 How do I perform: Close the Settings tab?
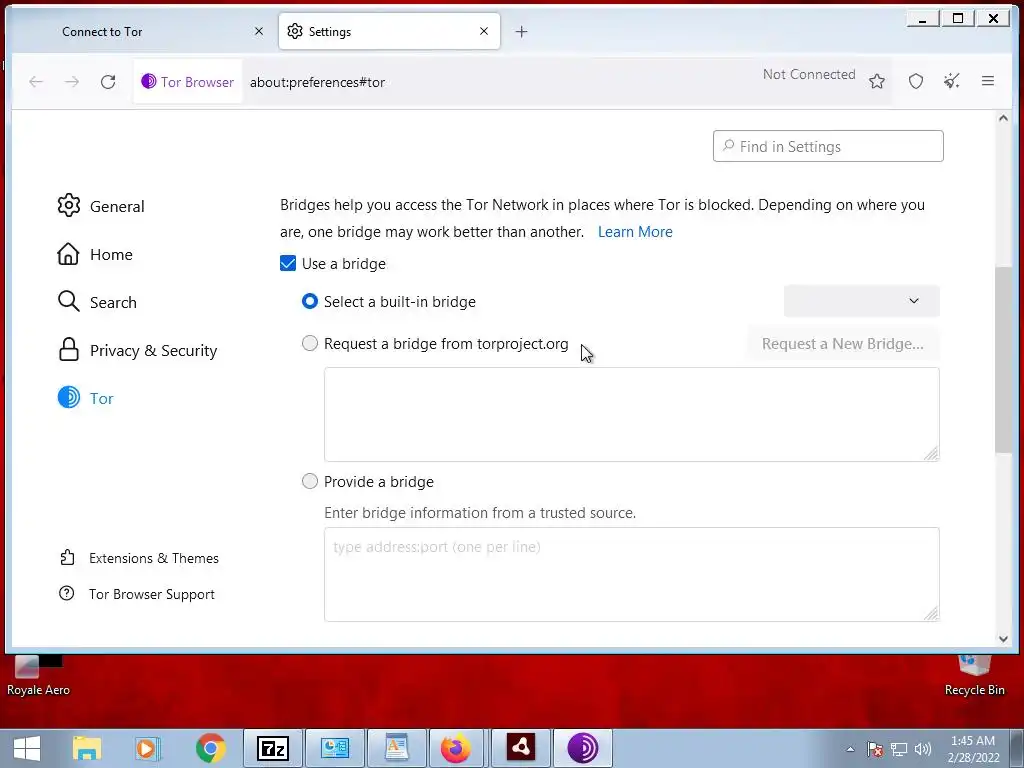pos(484,31)
